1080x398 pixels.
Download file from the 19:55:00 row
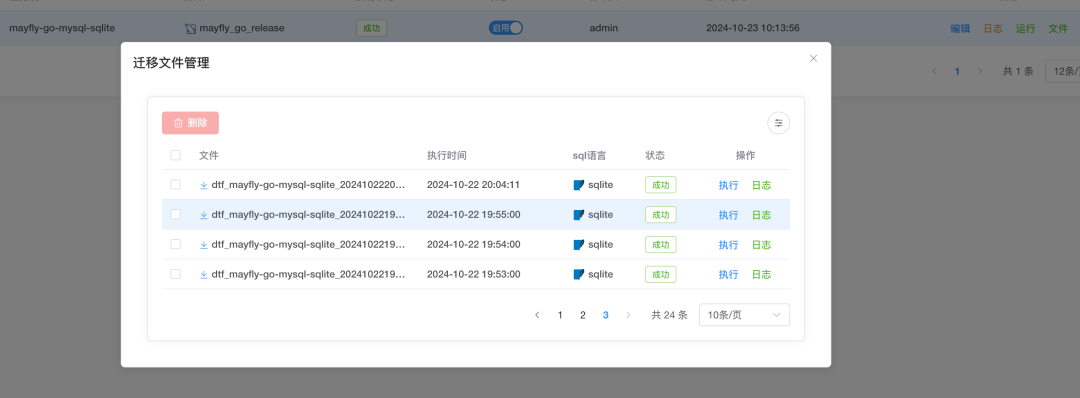(x=204, y=215)
